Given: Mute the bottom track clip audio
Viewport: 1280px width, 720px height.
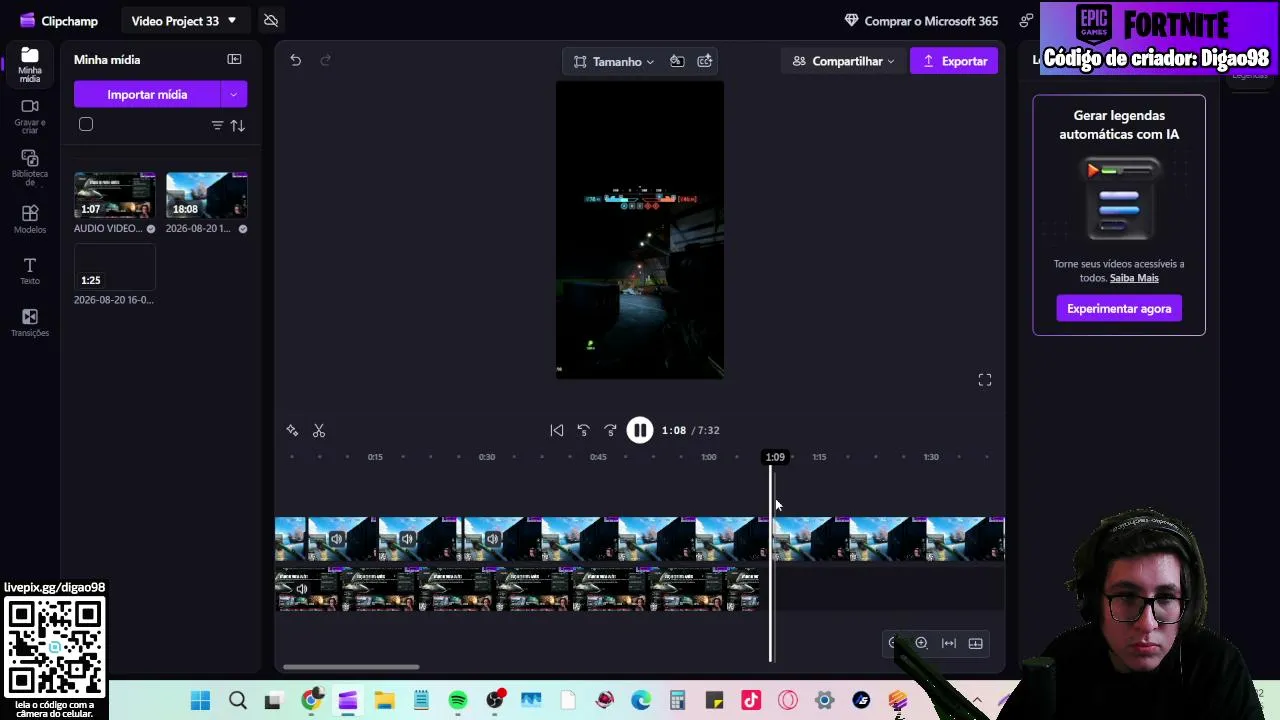Looking at the screenshot, I should click(x=302, y=589).
